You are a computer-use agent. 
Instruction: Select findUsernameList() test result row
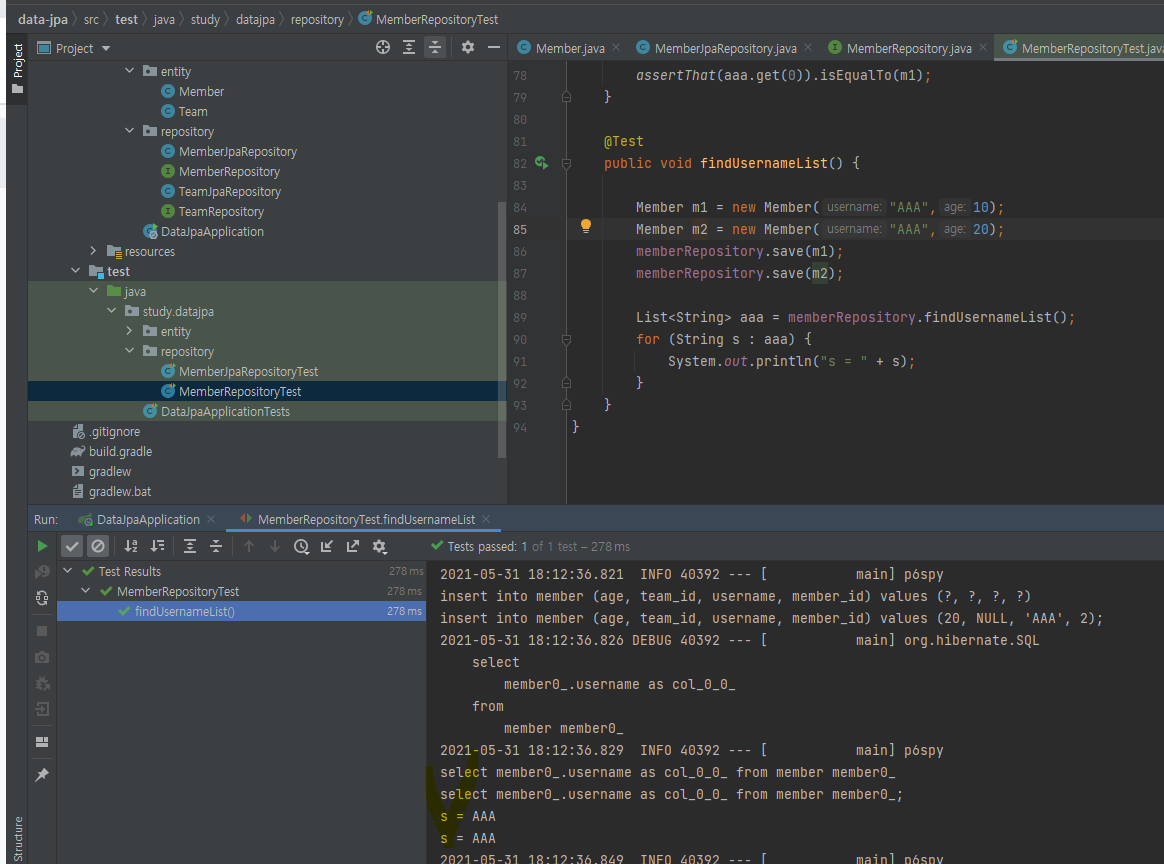tap(241, 612)
